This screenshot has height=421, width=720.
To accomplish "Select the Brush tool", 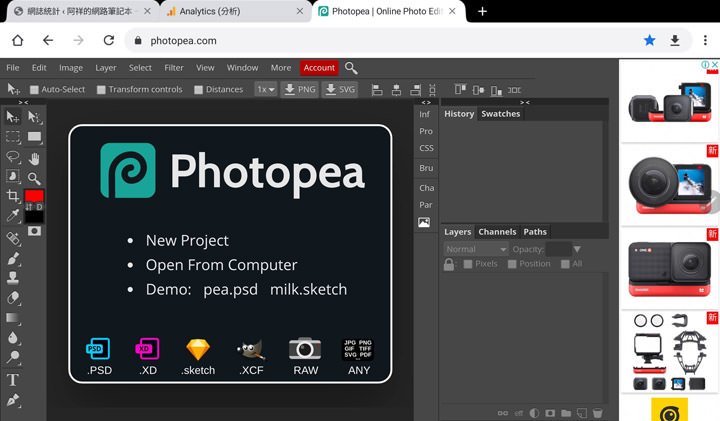I will pos(12,258).
